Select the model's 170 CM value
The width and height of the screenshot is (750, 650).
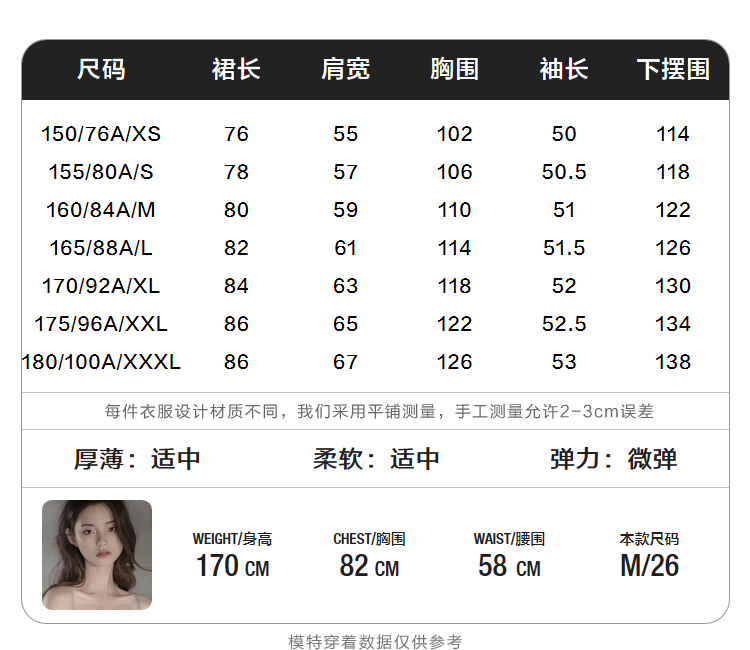[x=232, y=566]
